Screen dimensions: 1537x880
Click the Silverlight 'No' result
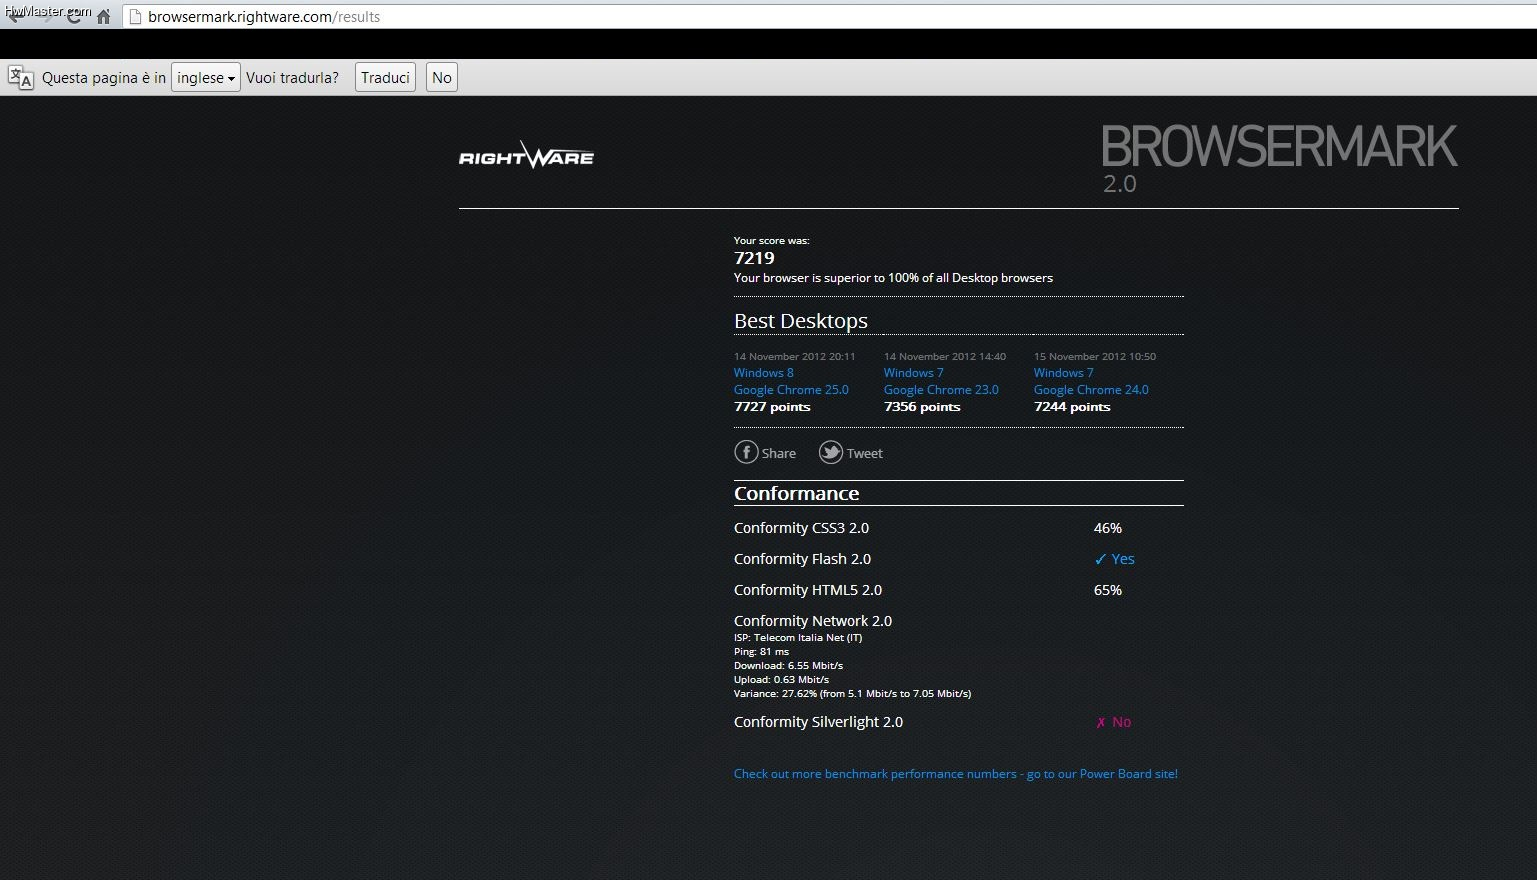(x=1113, y=722)
